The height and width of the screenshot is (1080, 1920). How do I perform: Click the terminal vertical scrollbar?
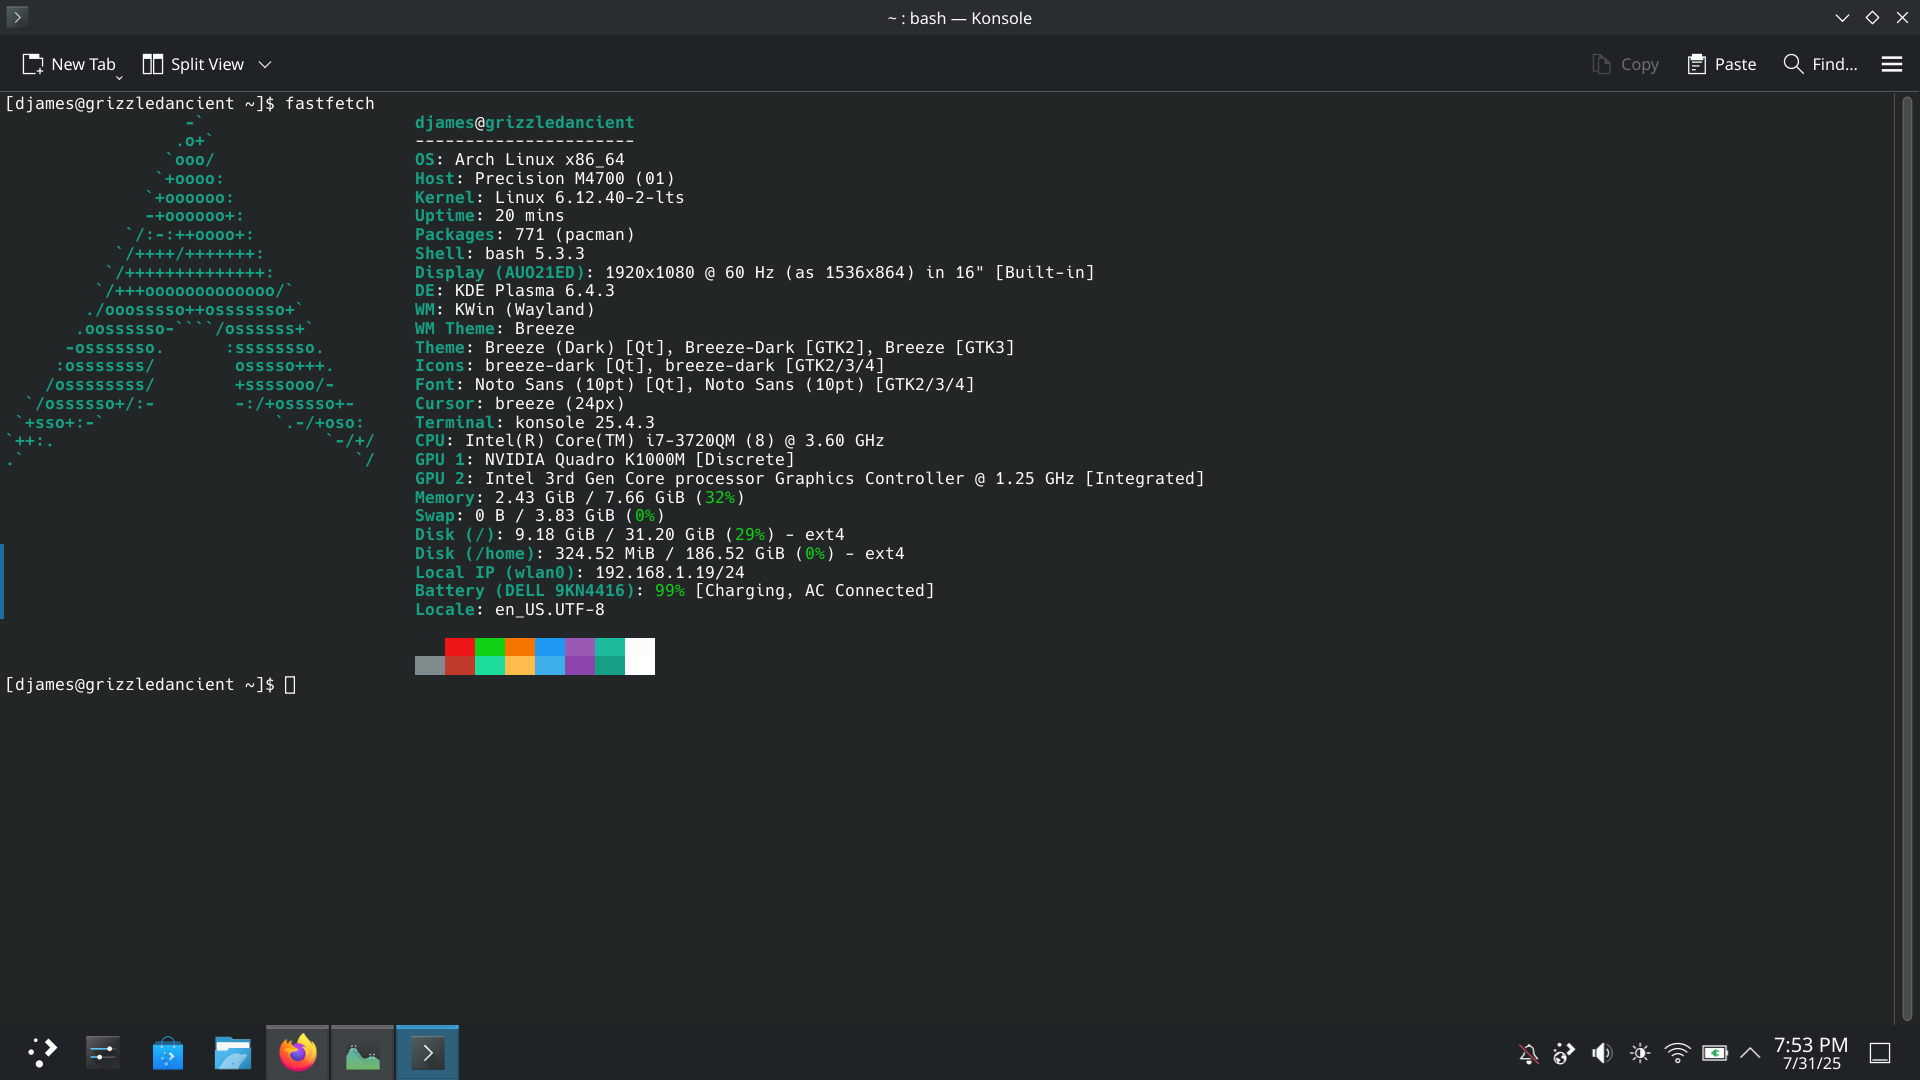point(1907,556)
